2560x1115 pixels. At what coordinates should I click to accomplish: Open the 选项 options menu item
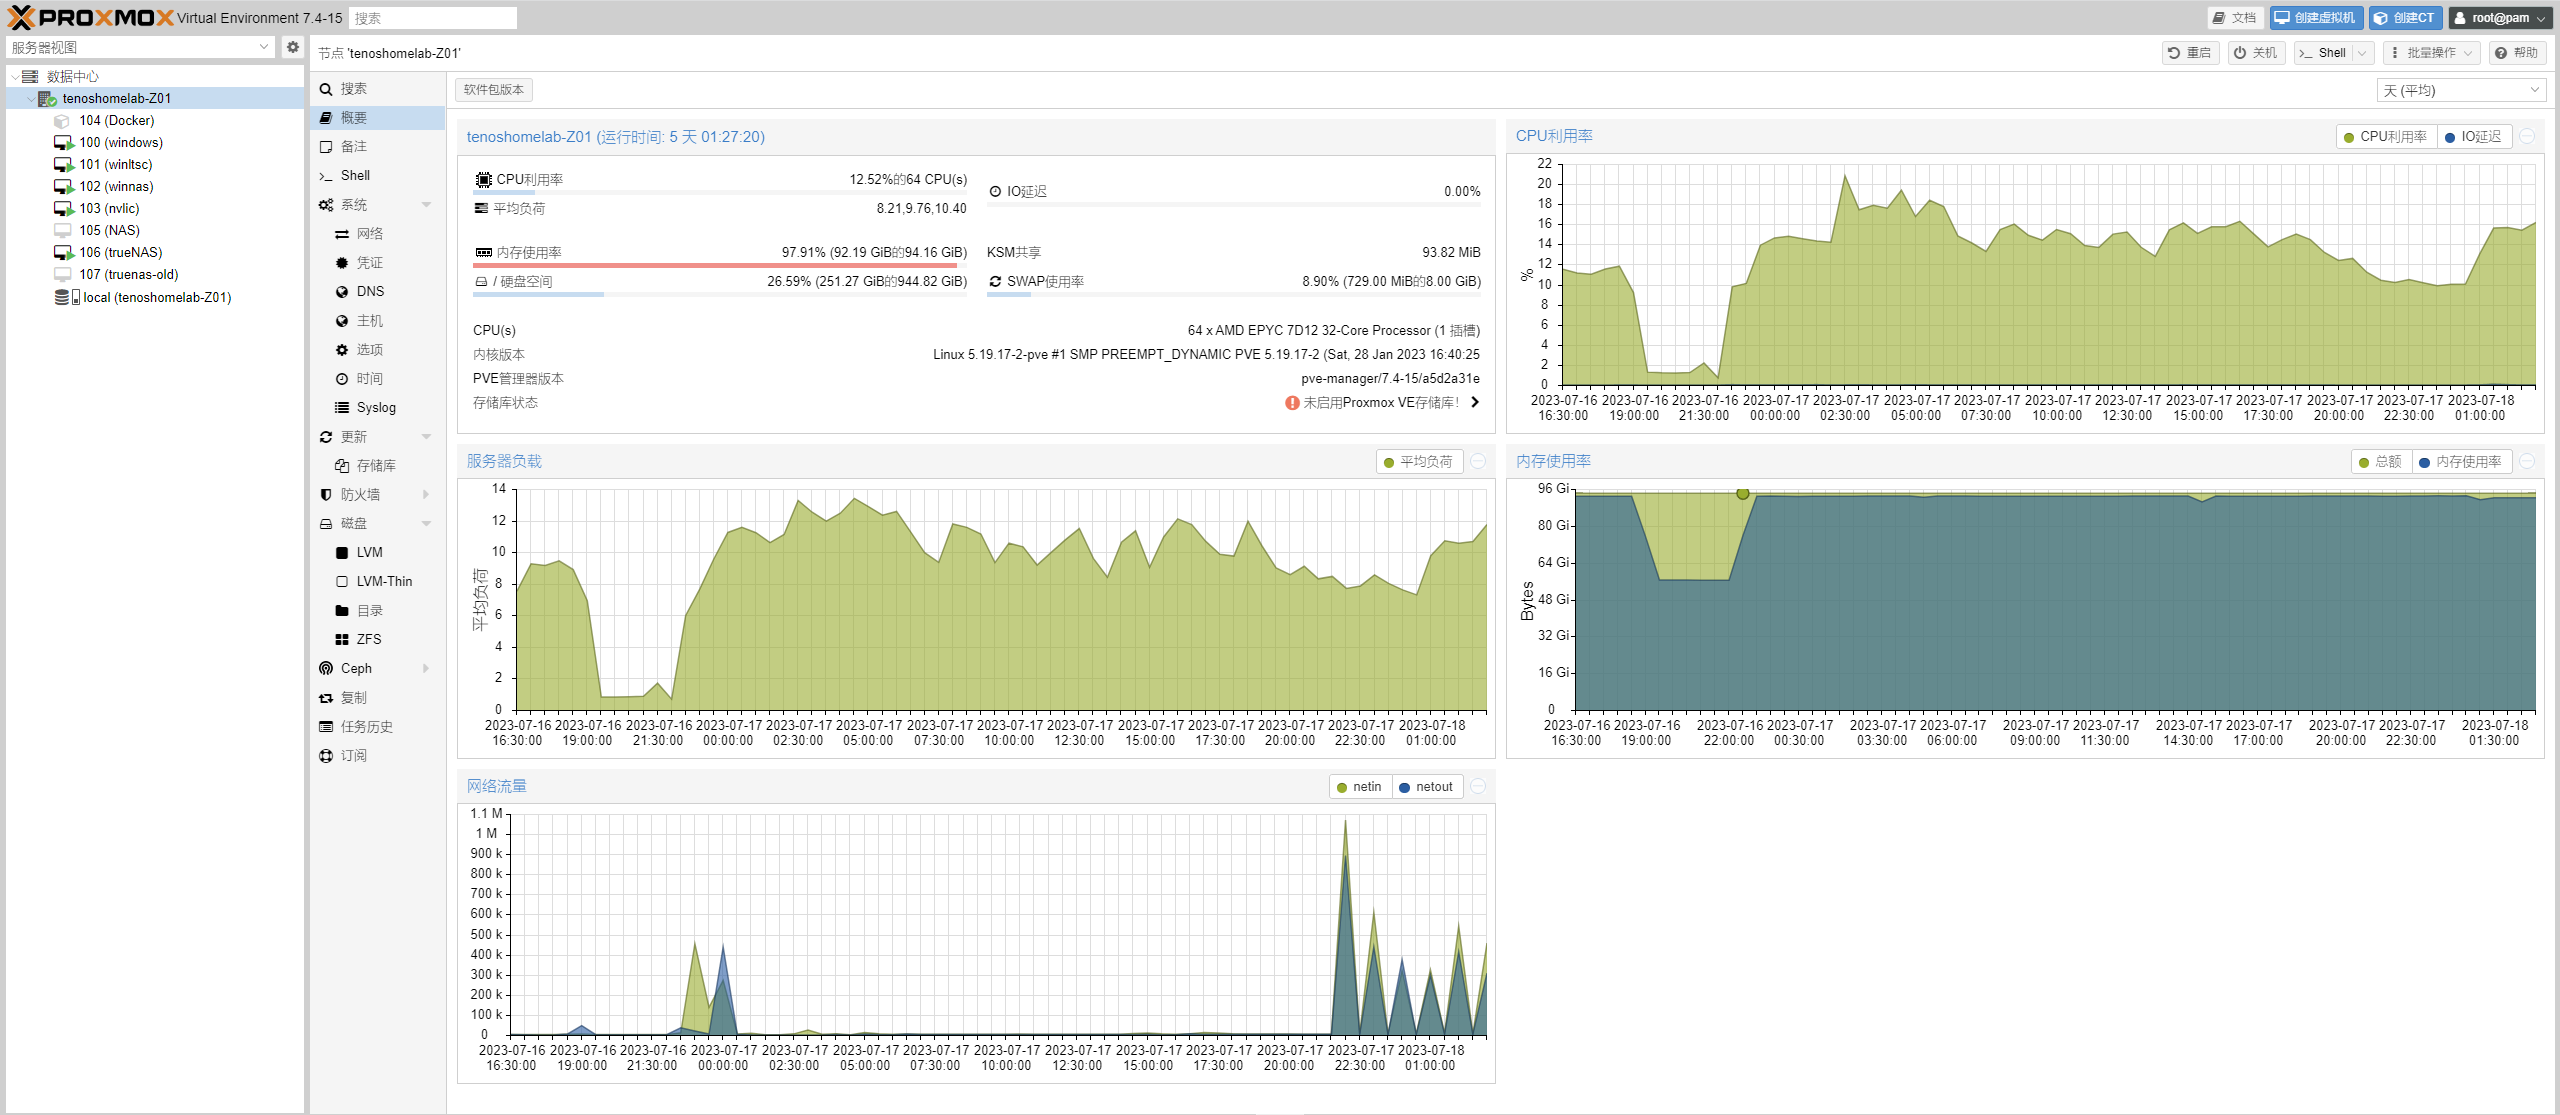coord(377,350)
